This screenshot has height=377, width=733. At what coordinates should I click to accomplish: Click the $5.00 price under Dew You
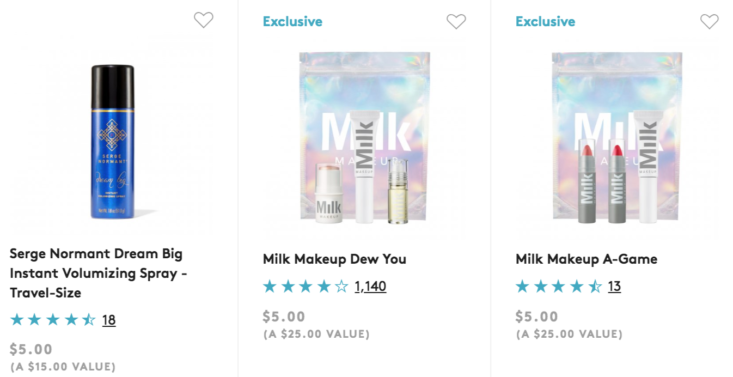(x=284, y=317)
